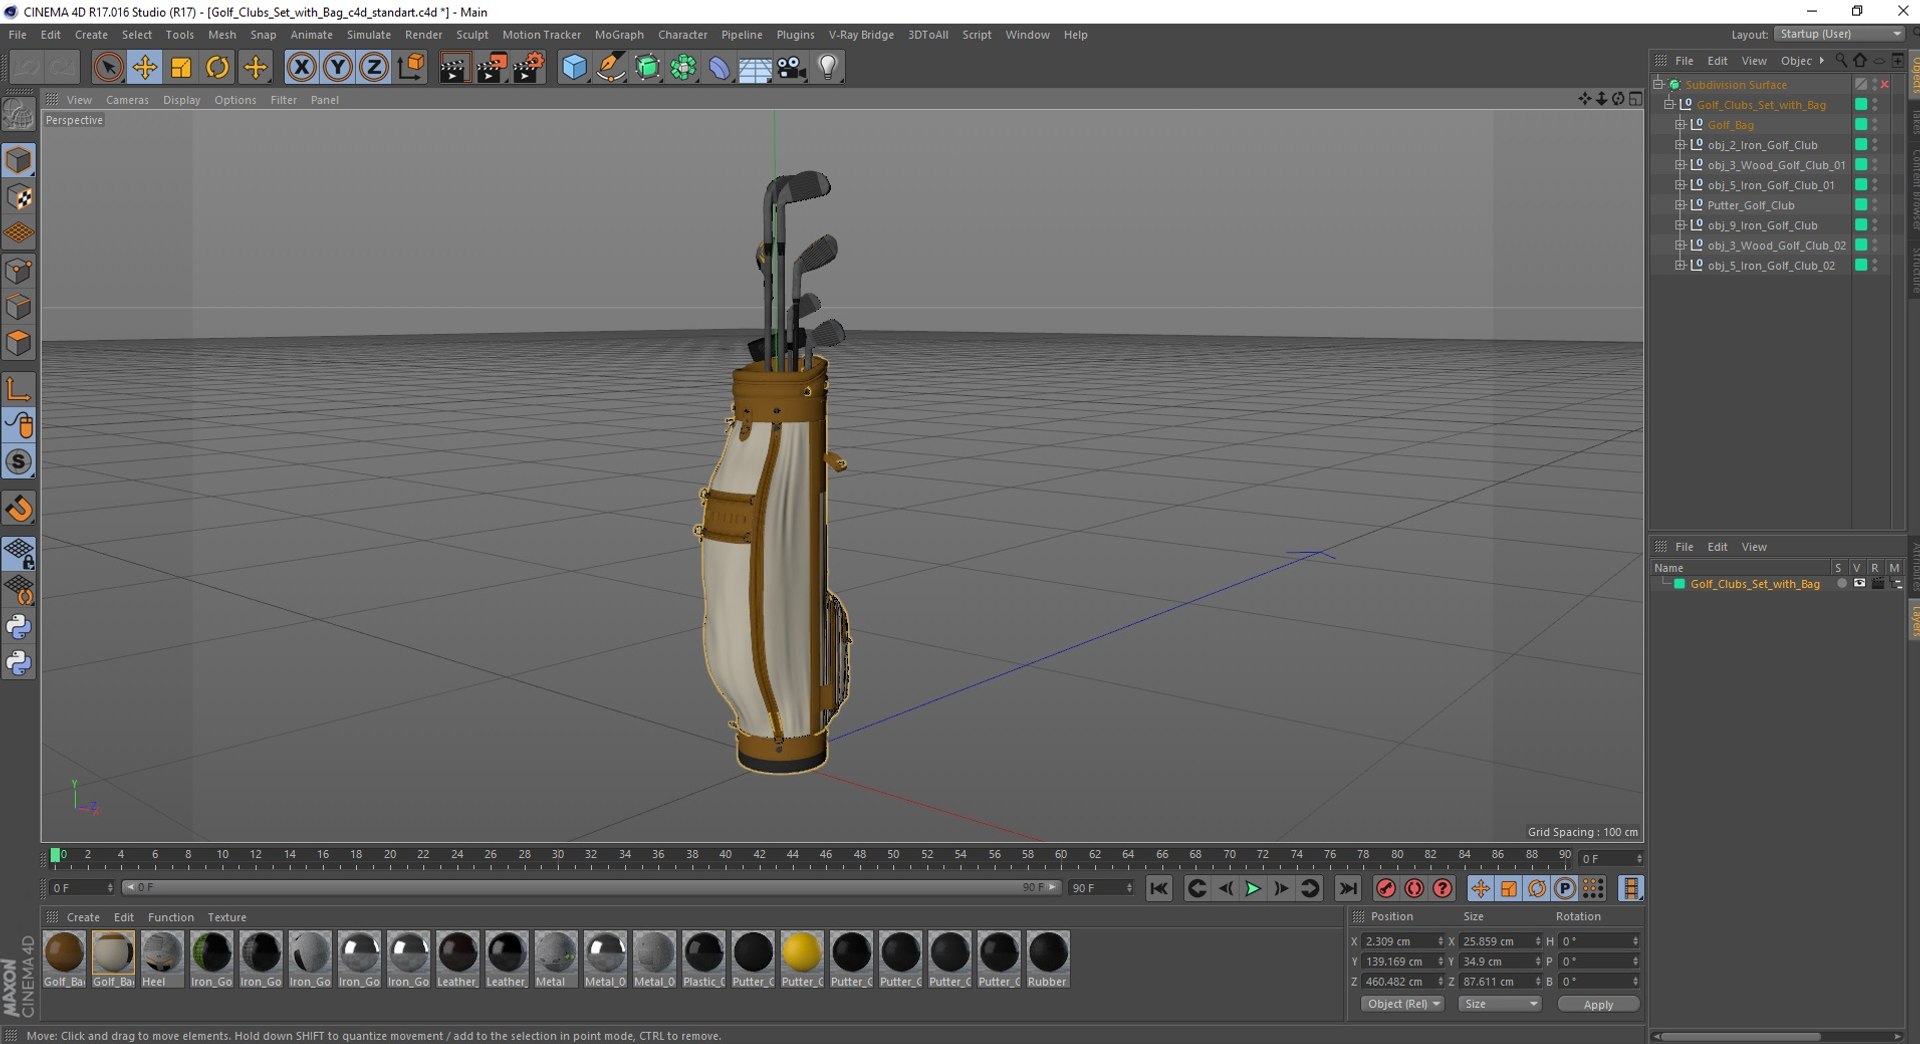The height and width of the screenshot is (1044, 1920).
Task: Expand the Putter_Golf_Club object
Action: (1680, 205)
